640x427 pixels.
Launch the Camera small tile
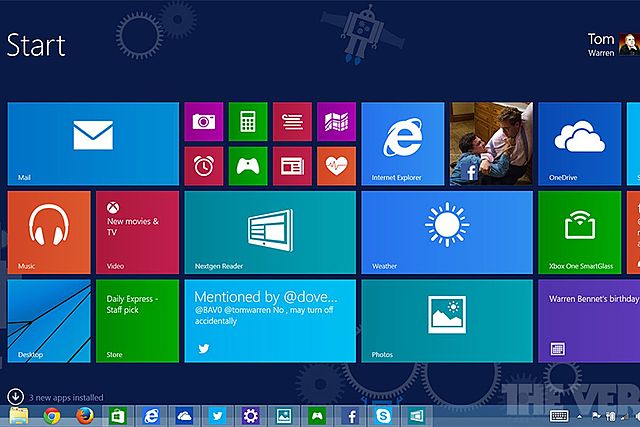coord(204,121)
